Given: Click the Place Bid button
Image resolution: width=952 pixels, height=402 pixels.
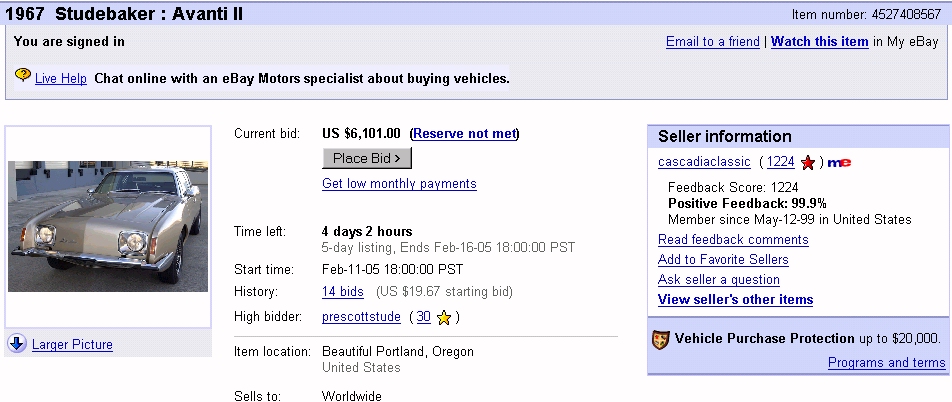Looking at the screenshot, I should tap(367, 158).
